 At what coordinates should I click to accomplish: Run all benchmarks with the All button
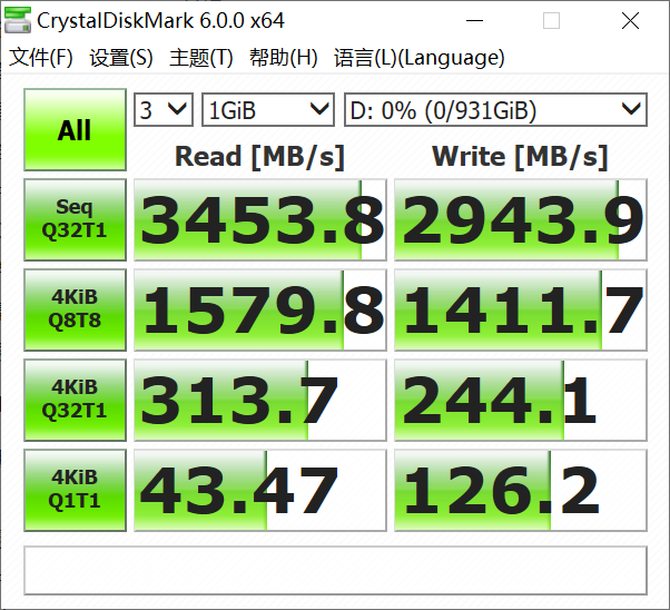click(75, 131)
